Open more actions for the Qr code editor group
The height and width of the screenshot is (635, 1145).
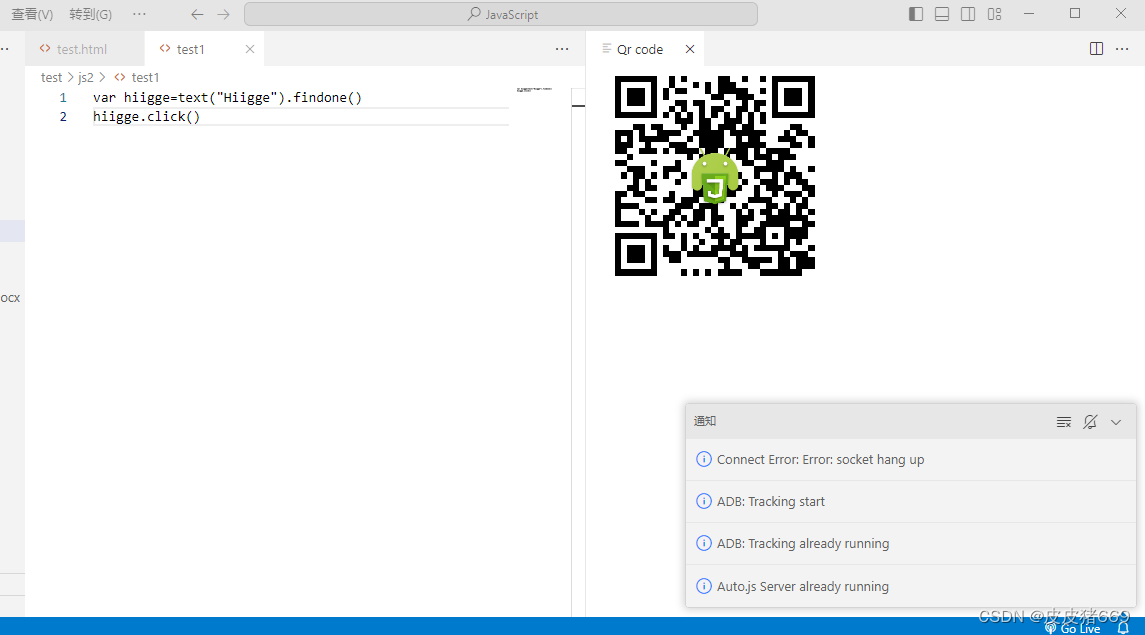(1122, 49)
